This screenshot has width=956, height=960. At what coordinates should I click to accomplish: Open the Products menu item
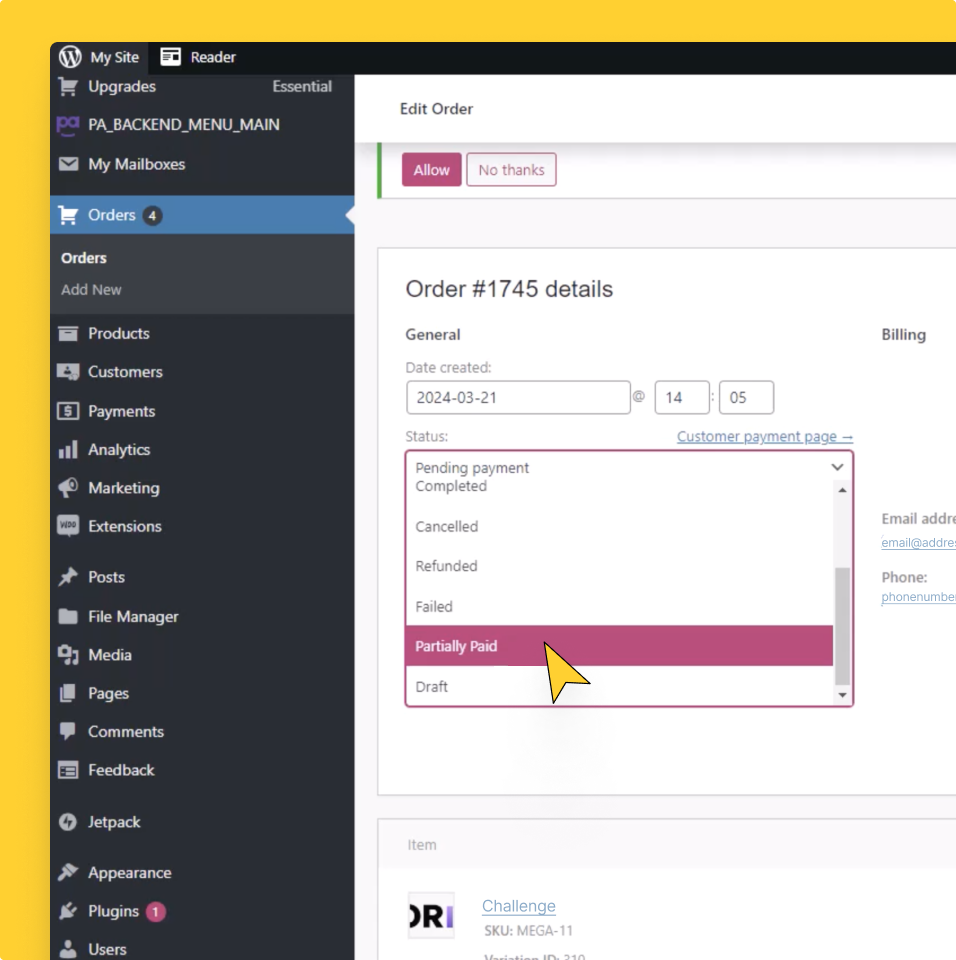click(x=118, y=333)
